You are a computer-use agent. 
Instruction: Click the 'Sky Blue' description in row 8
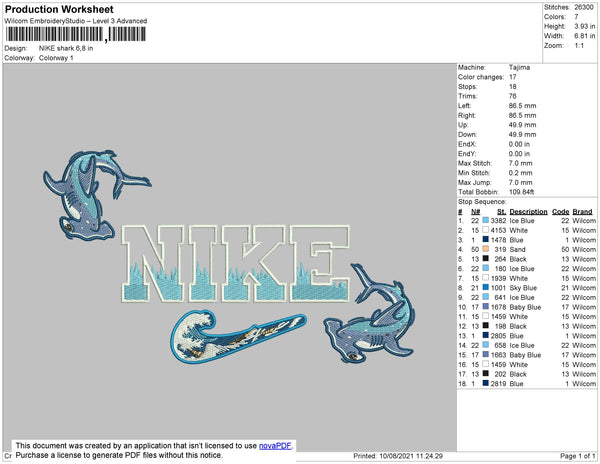pyautogui.click(x=523, y=288)
